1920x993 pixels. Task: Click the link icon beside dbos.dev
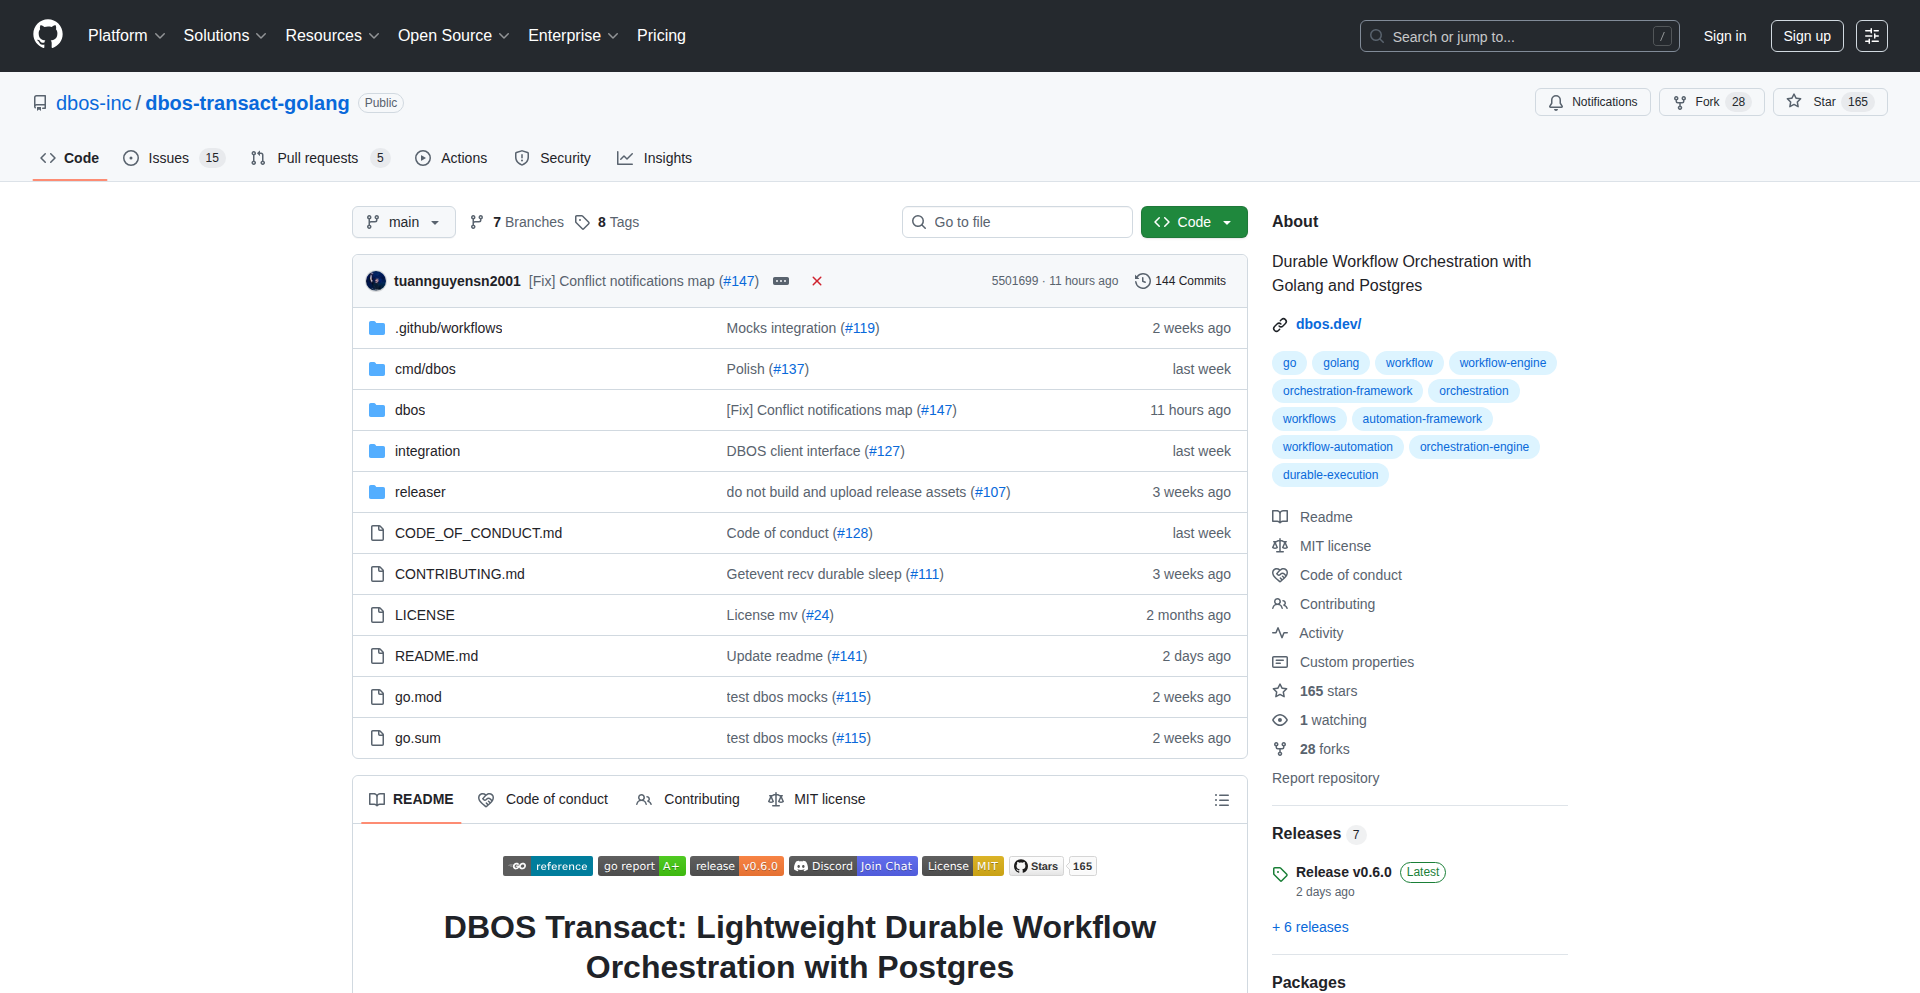point(1280,325)
